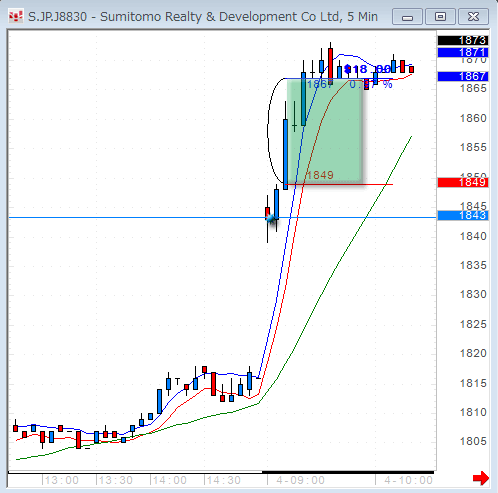The height and width of the screenshot is (493, 498).
Task: Click the light blue 1843 price label
Action: 463,215
